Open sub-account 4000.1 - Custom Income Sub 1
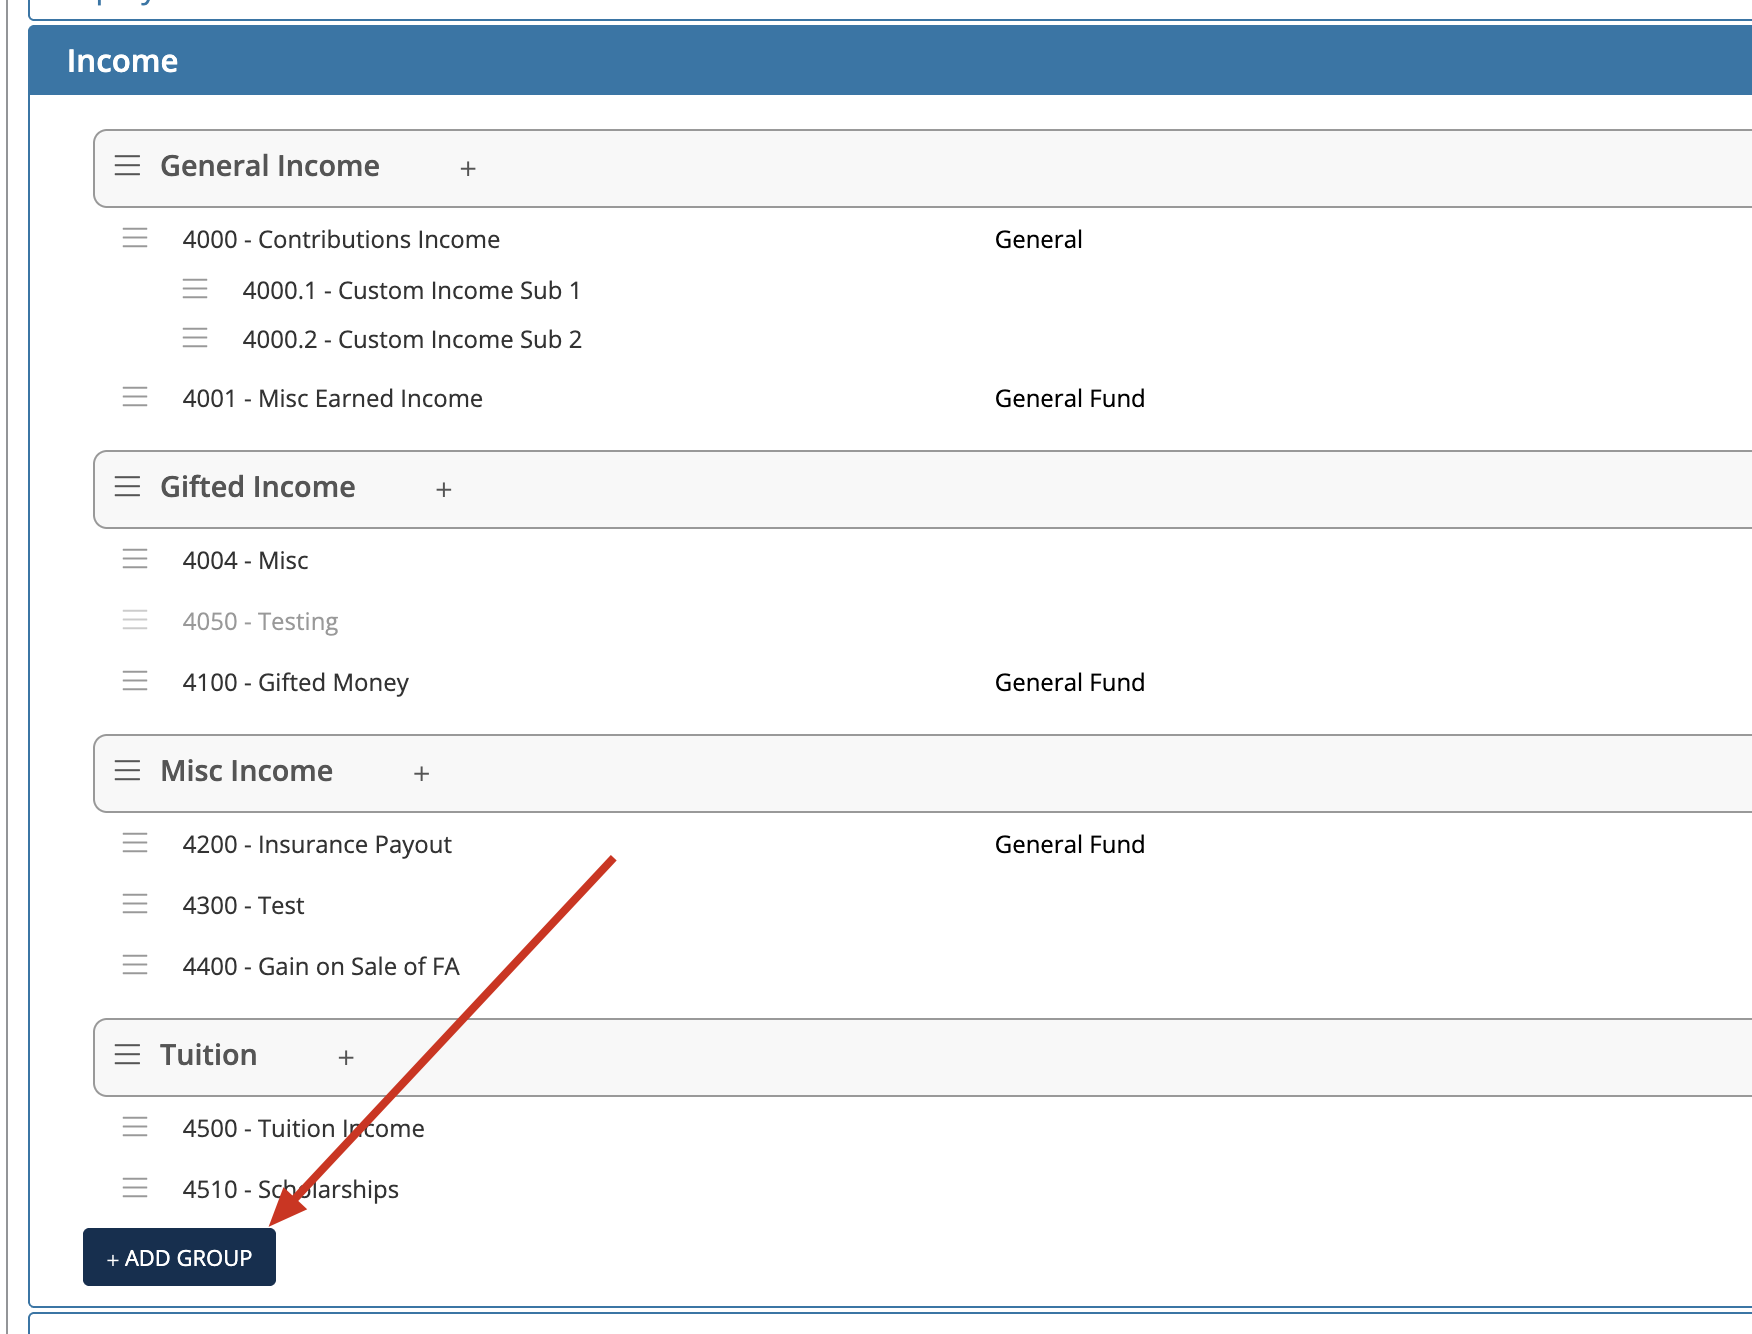The image size is (1752, 1334). tap(411, 291)
